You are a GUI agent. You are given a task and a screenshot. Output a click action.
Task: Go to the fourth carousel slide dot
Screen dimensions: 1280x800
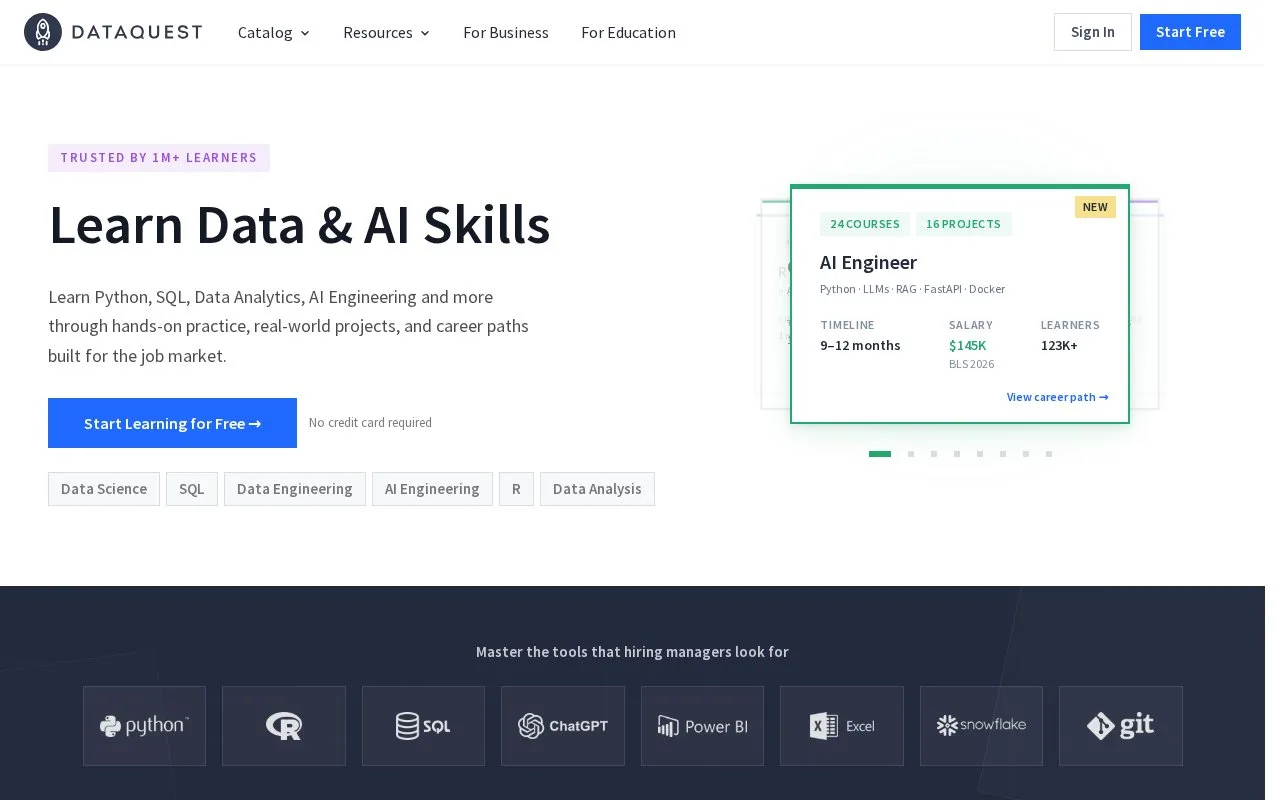(957, 454)
